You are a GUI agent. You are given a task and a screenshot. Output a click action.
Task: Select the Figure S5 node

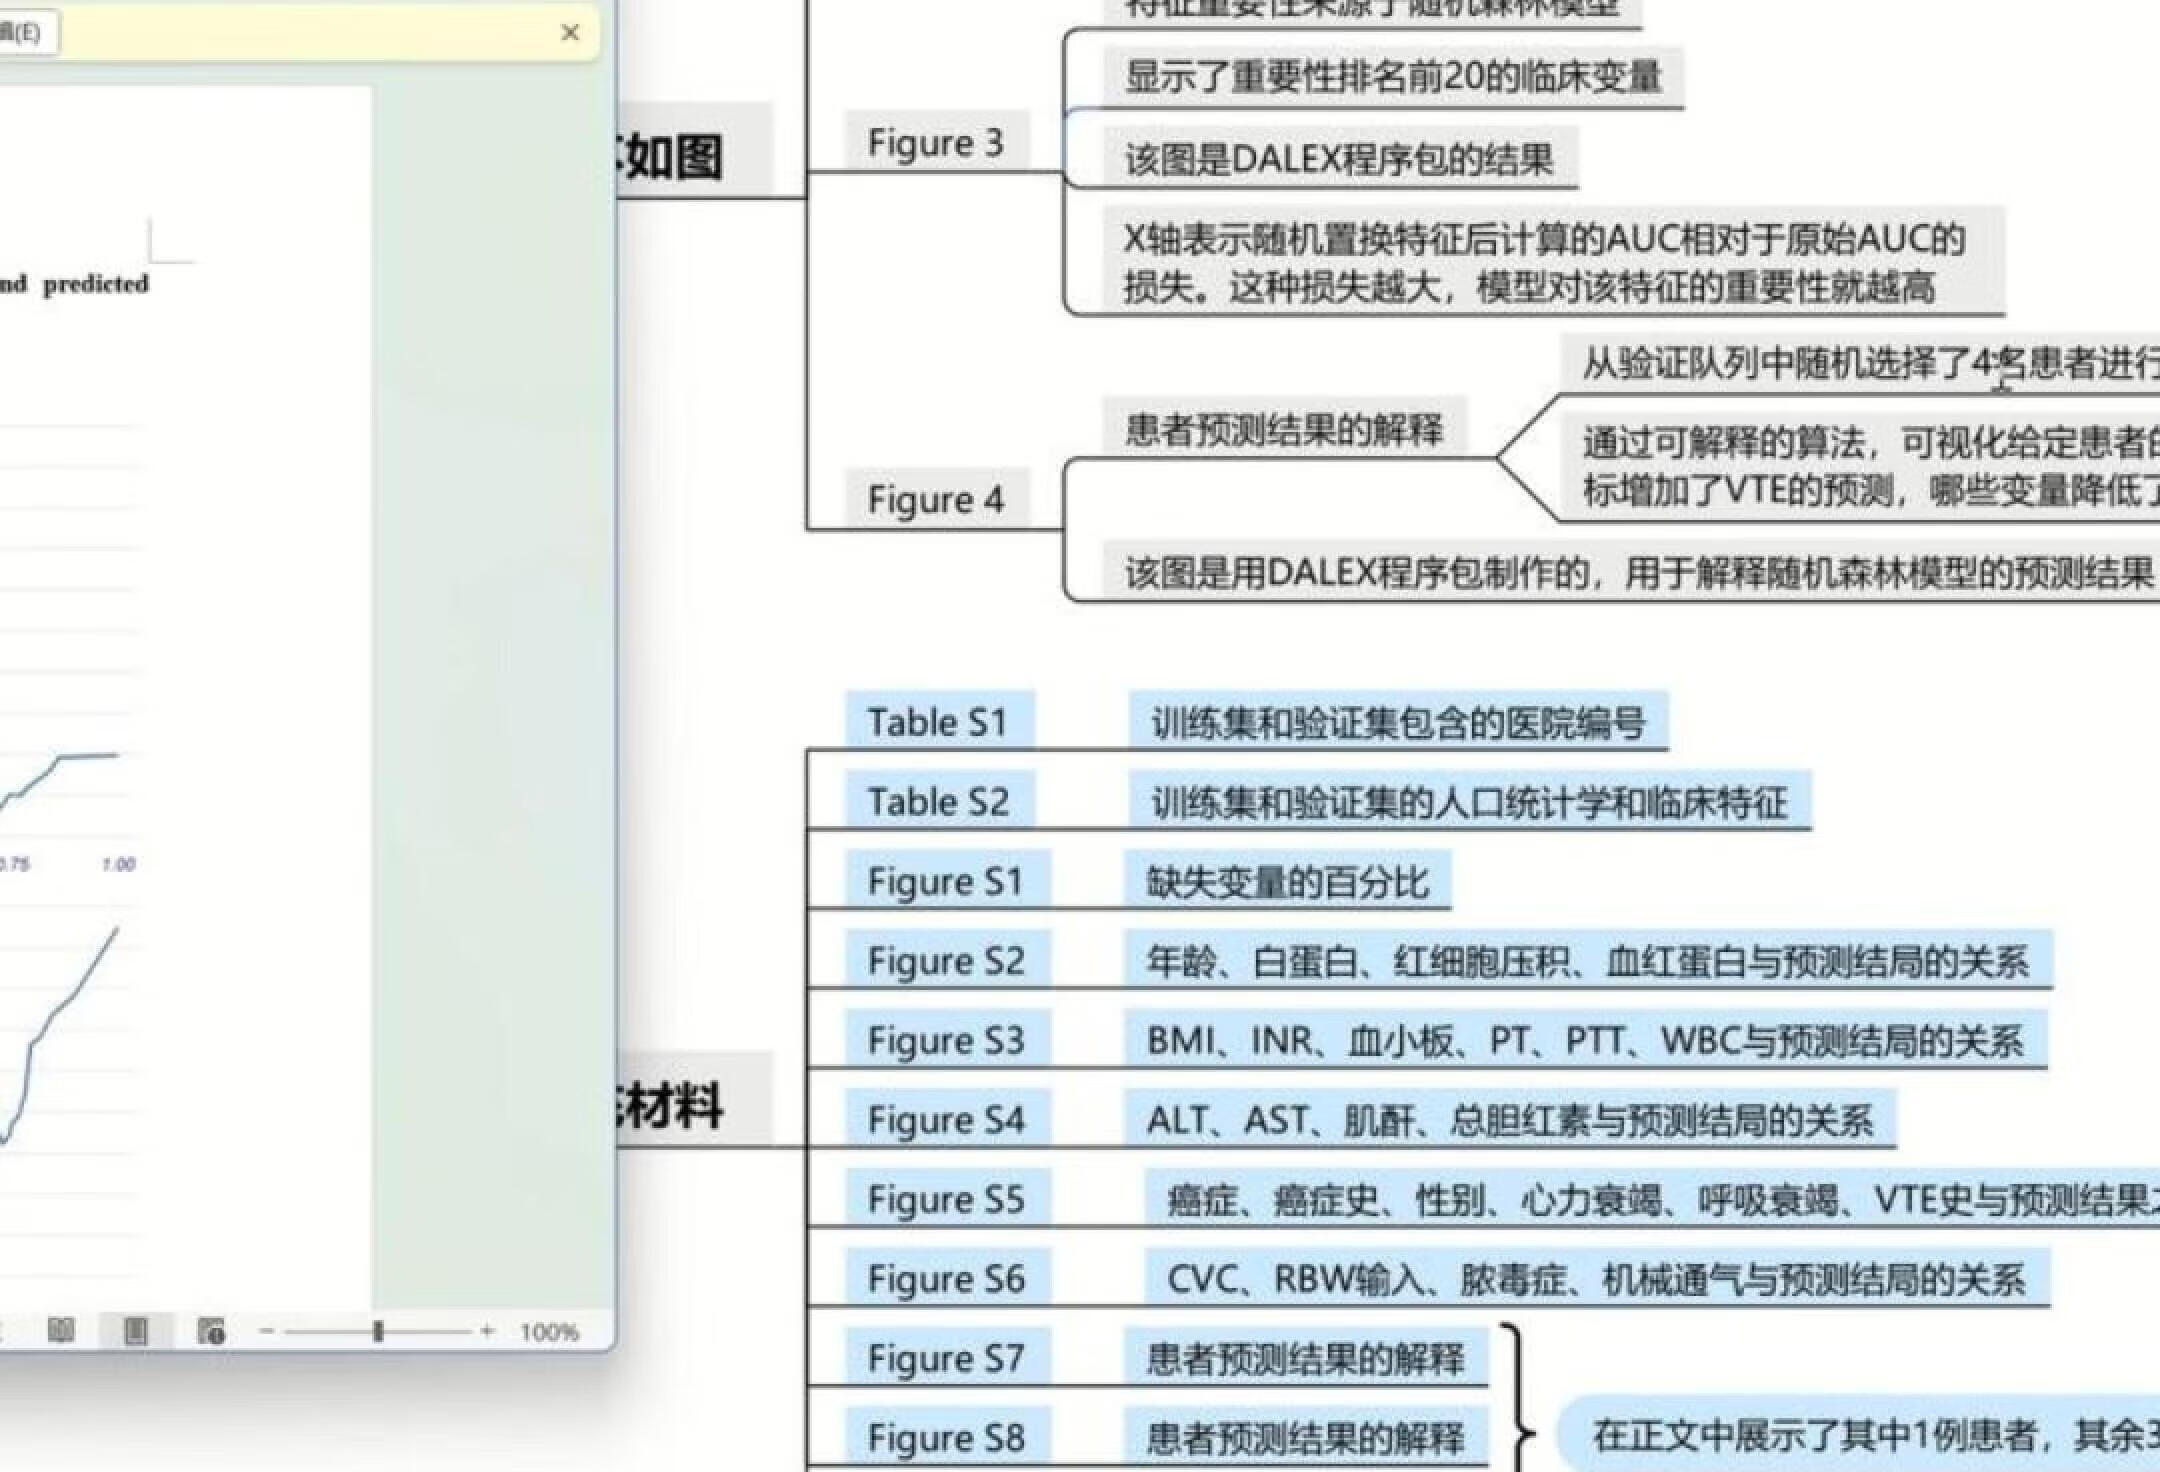946,1198
